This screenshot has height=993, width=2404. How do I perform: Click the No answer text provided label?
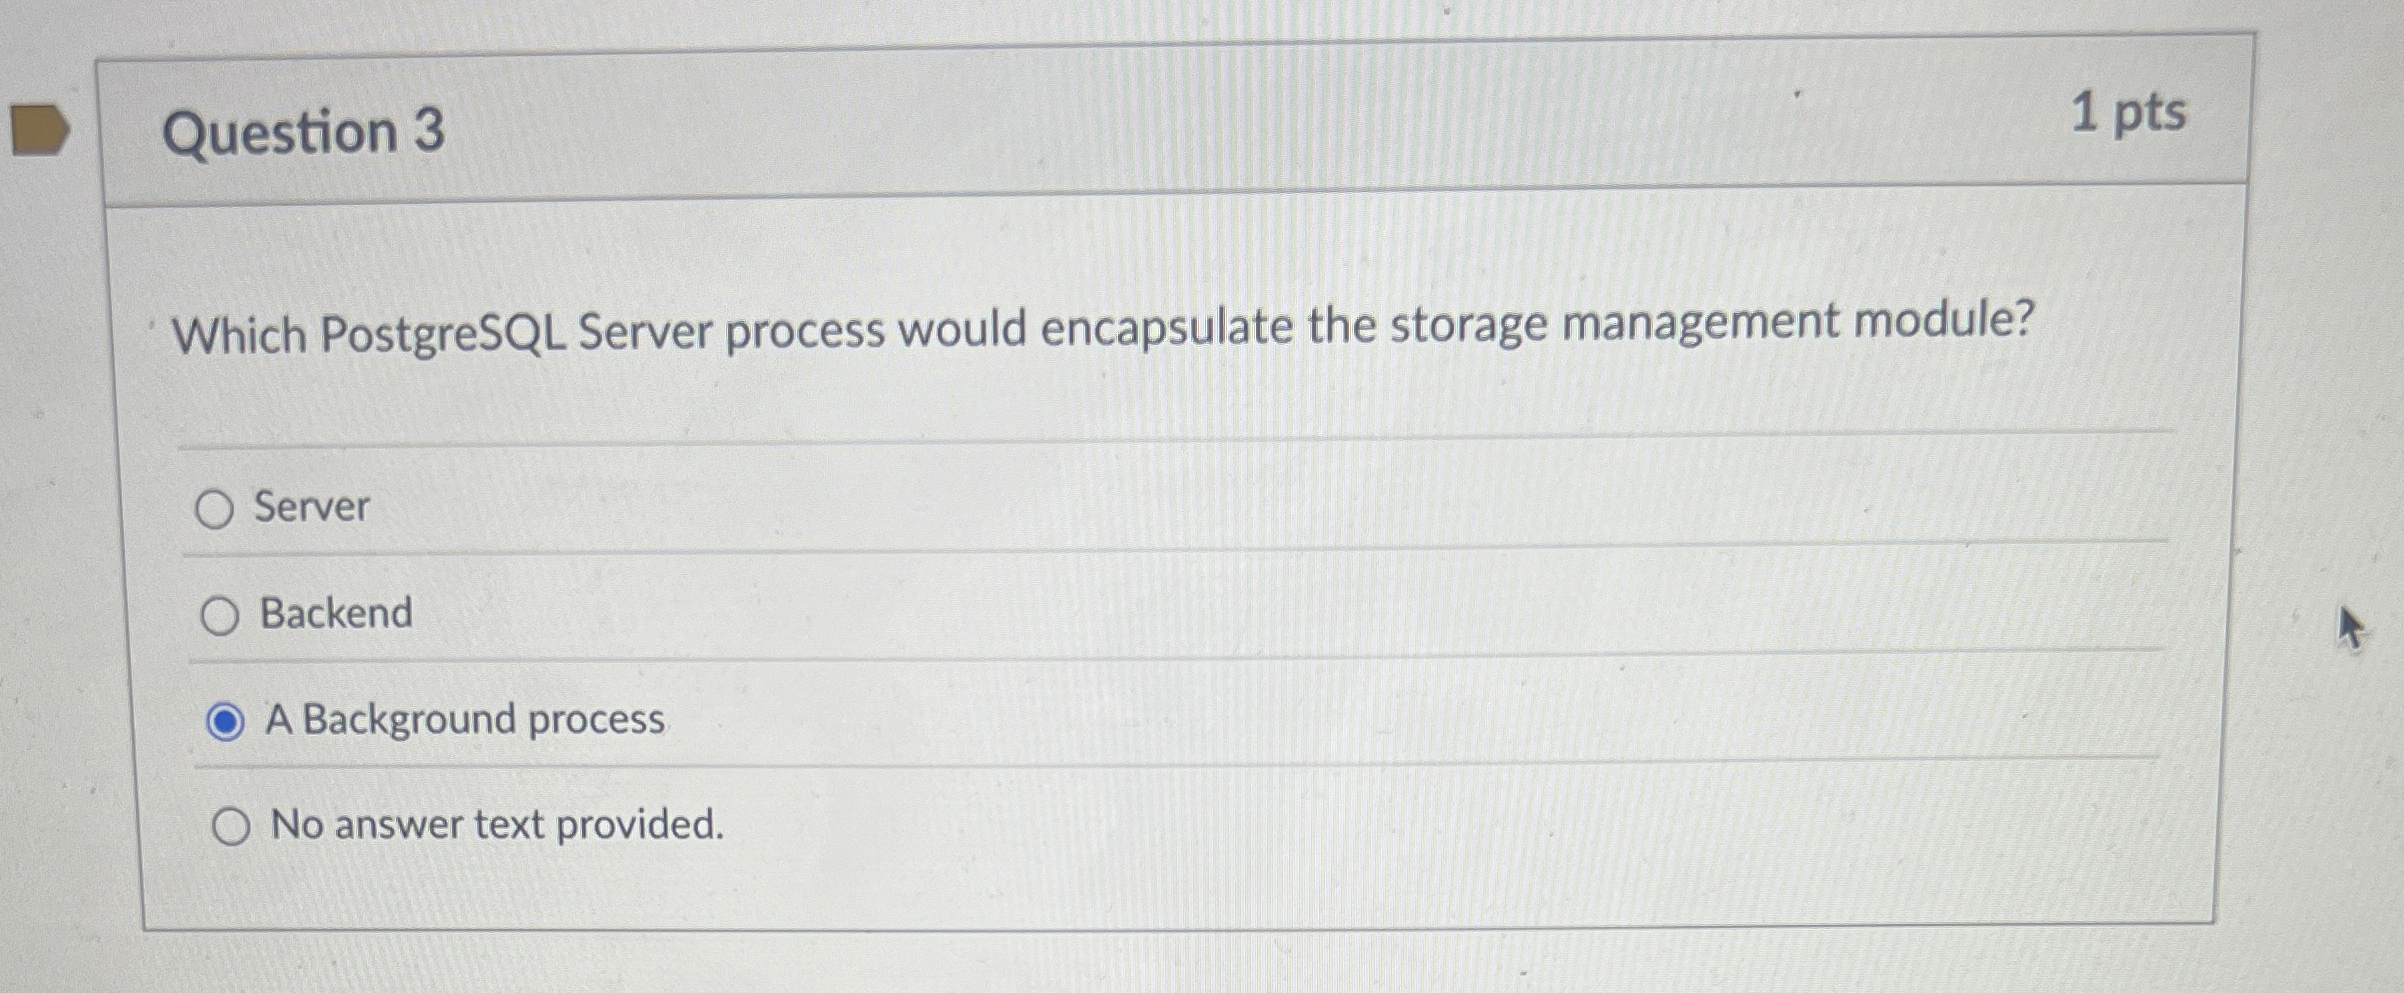click(x=496, y=823)
